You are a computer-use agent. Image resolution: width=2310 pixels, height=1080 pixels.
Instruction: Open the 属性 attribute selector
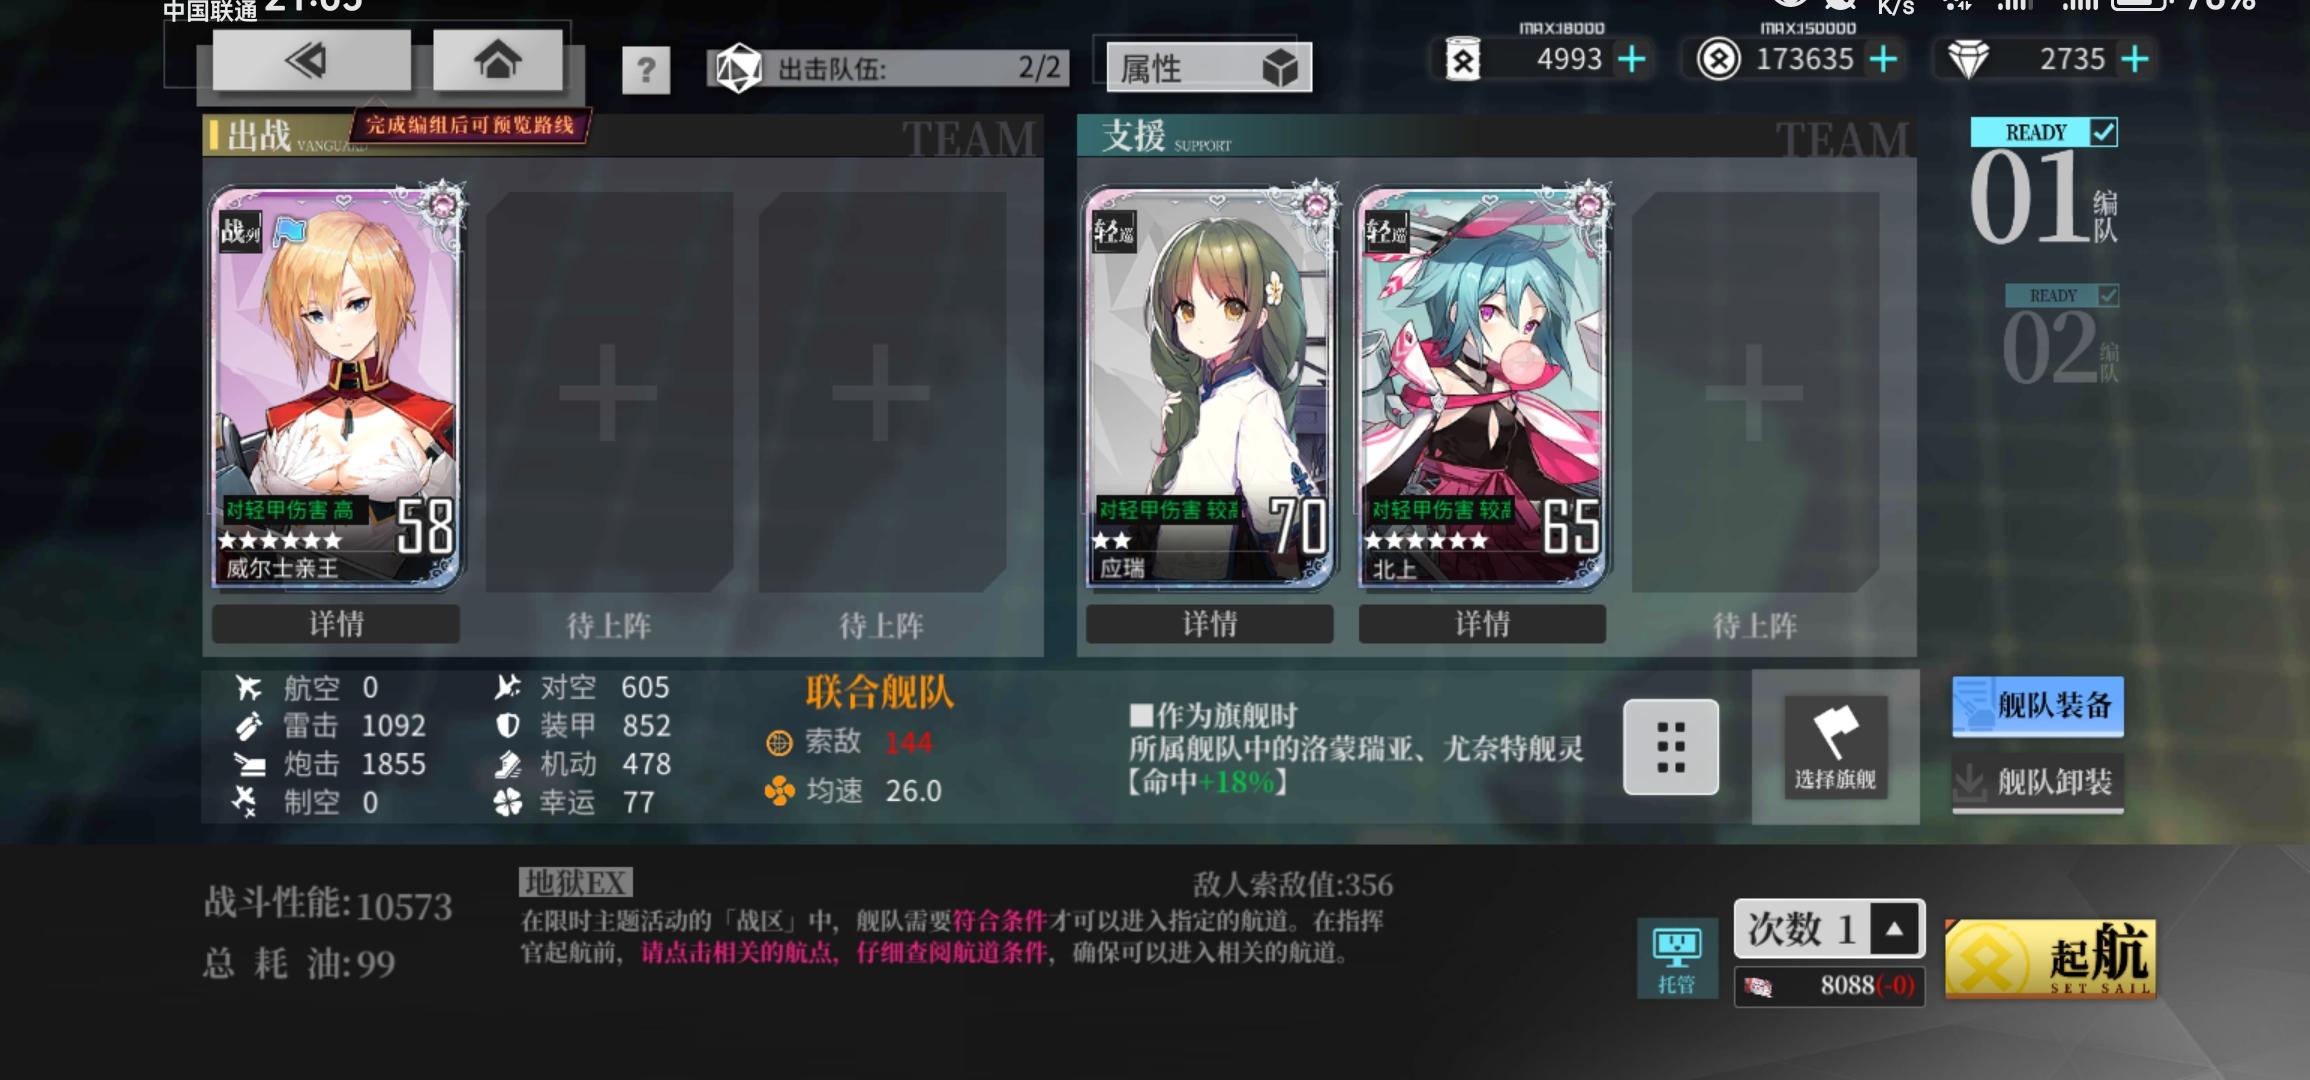point(1208,68)
